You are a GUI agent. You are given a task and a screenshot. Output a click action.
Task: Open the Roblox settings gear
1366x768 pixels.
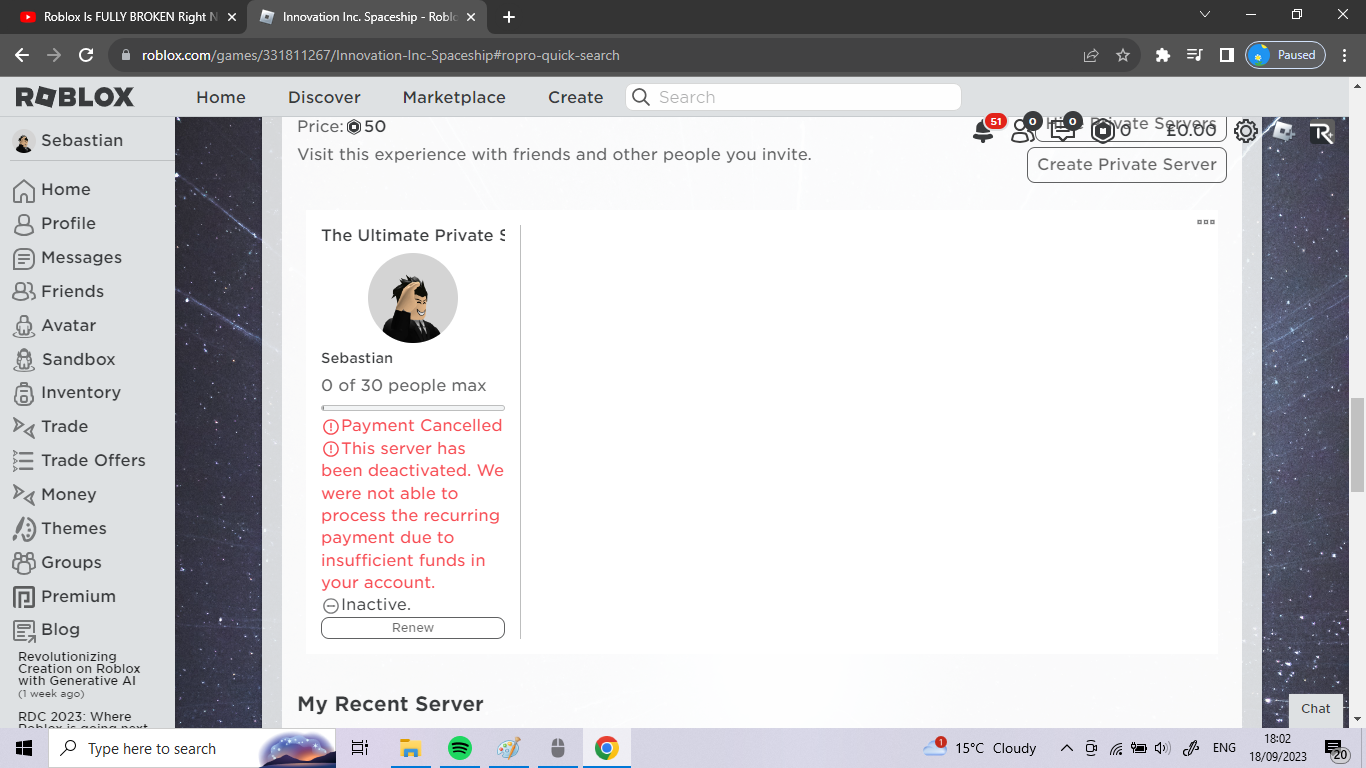(1245, 131)
